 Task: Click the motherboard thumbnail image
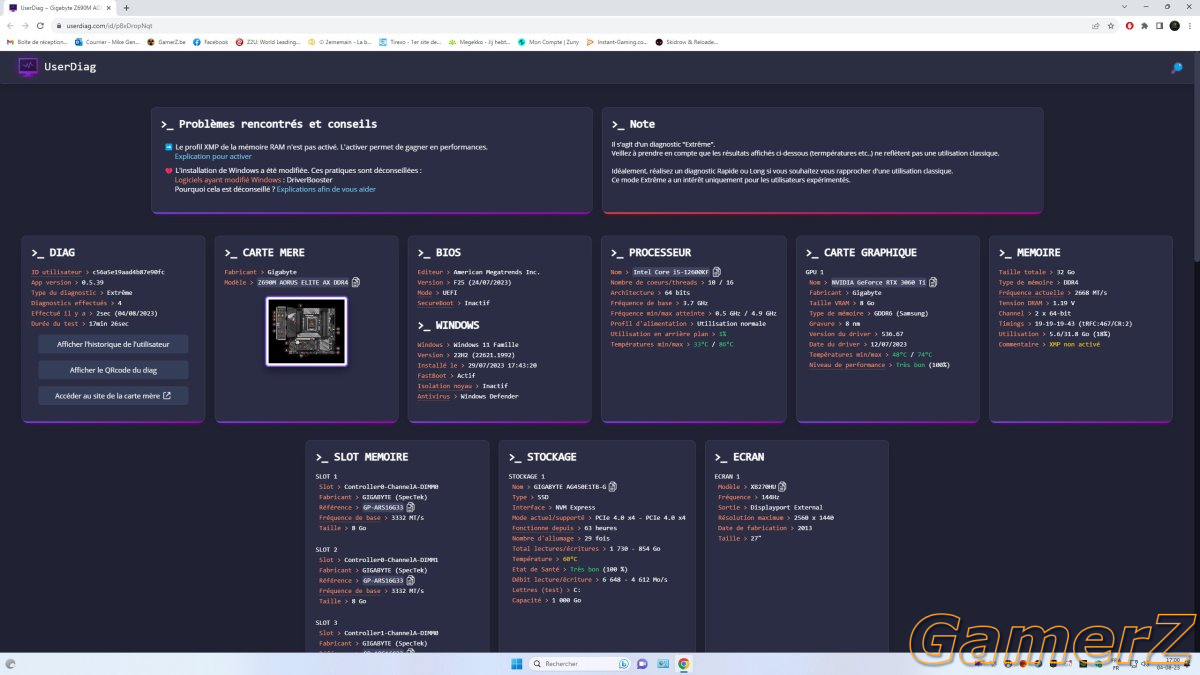307,331
